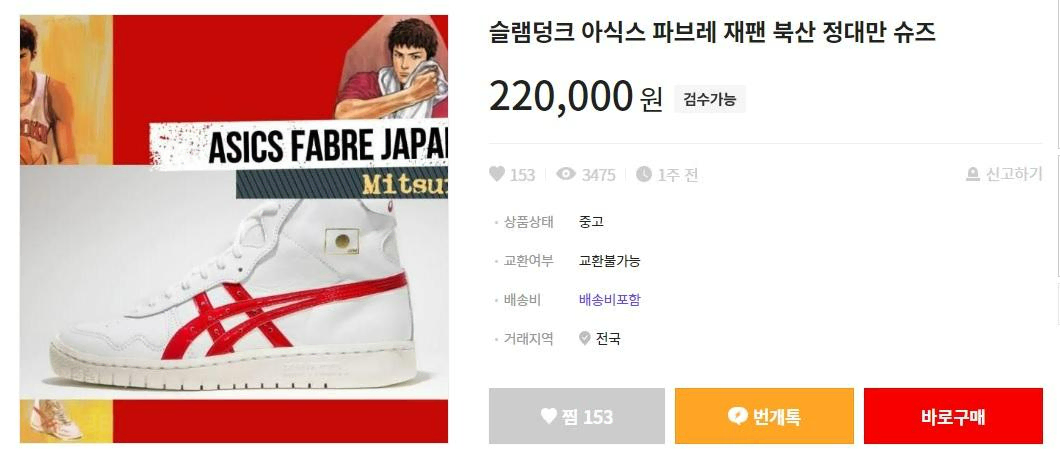Screen dimensions: 1060x457
Task: Click the 220,000 원 price
Action: click(x=576, y=97)
